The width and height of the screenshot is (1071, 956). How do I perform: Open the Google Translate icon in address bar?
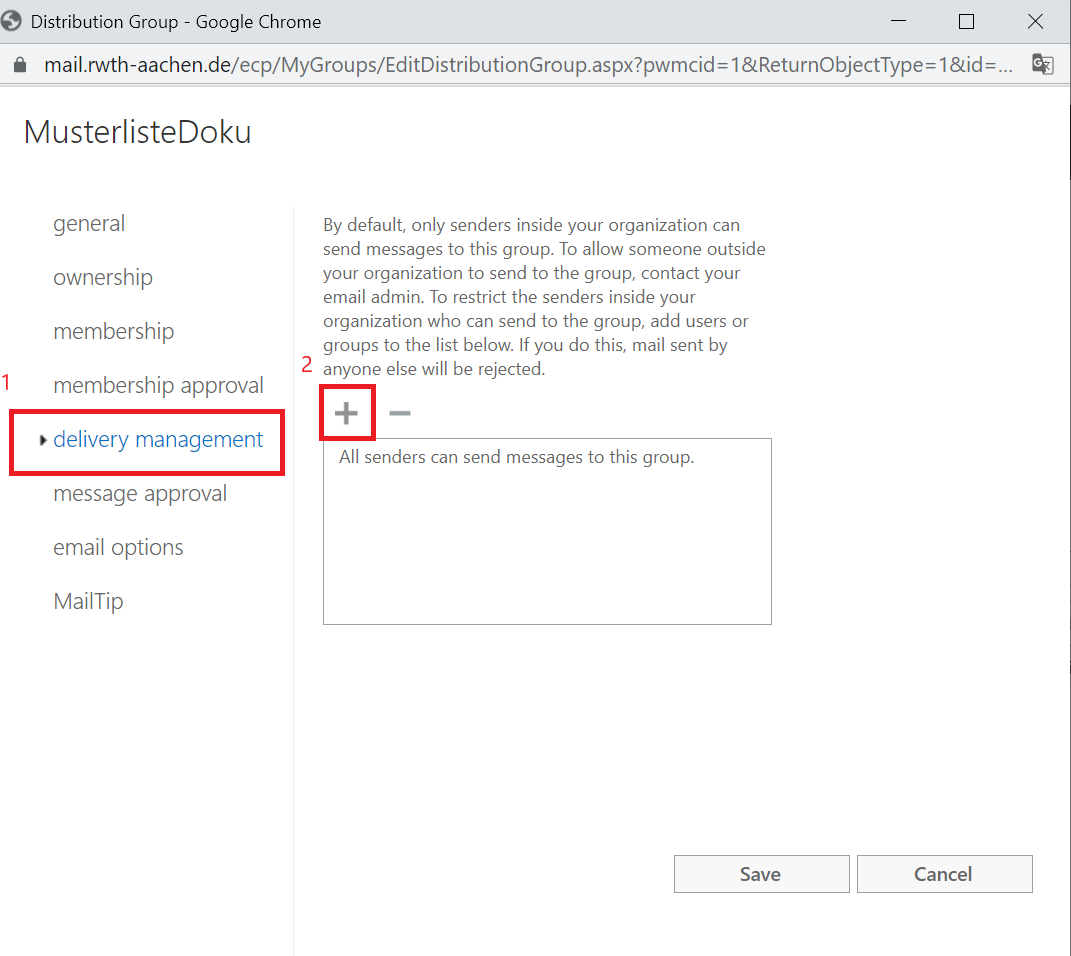[x=1042, y=65]
